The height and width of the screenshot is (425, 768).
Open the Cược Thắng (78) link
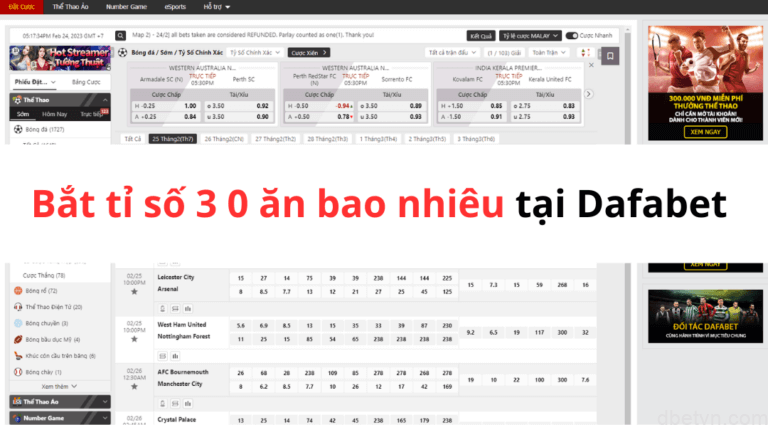[x=44, y=275]
